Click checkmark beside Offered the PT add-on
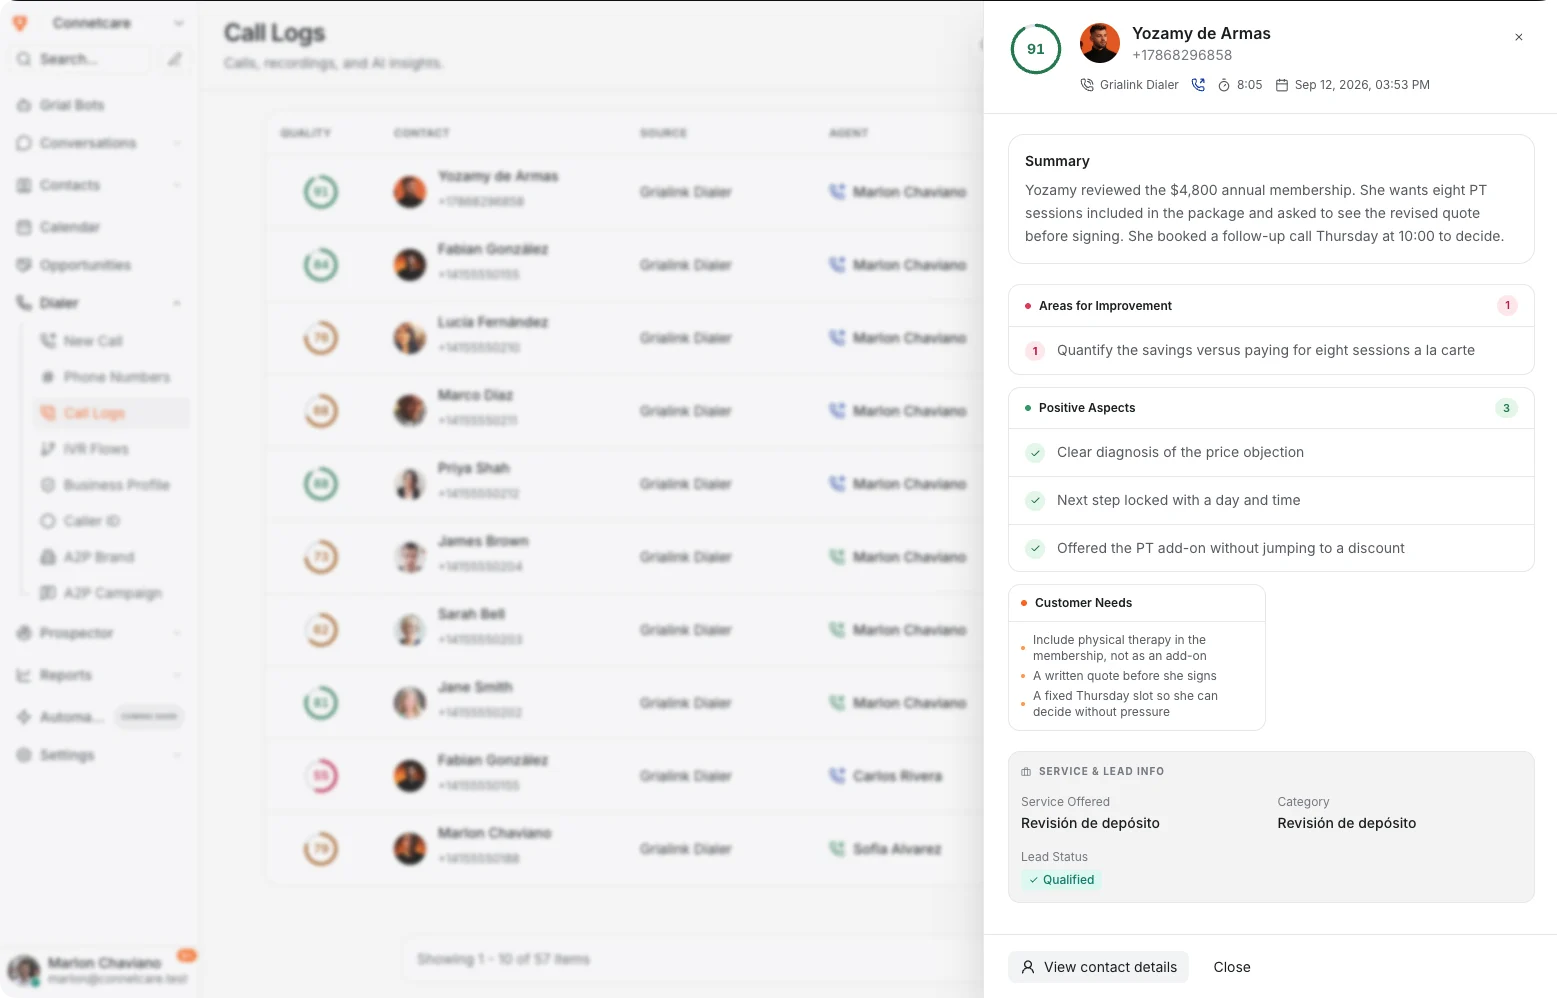This screenshot has width=1557, height=998. [1035, 549]
